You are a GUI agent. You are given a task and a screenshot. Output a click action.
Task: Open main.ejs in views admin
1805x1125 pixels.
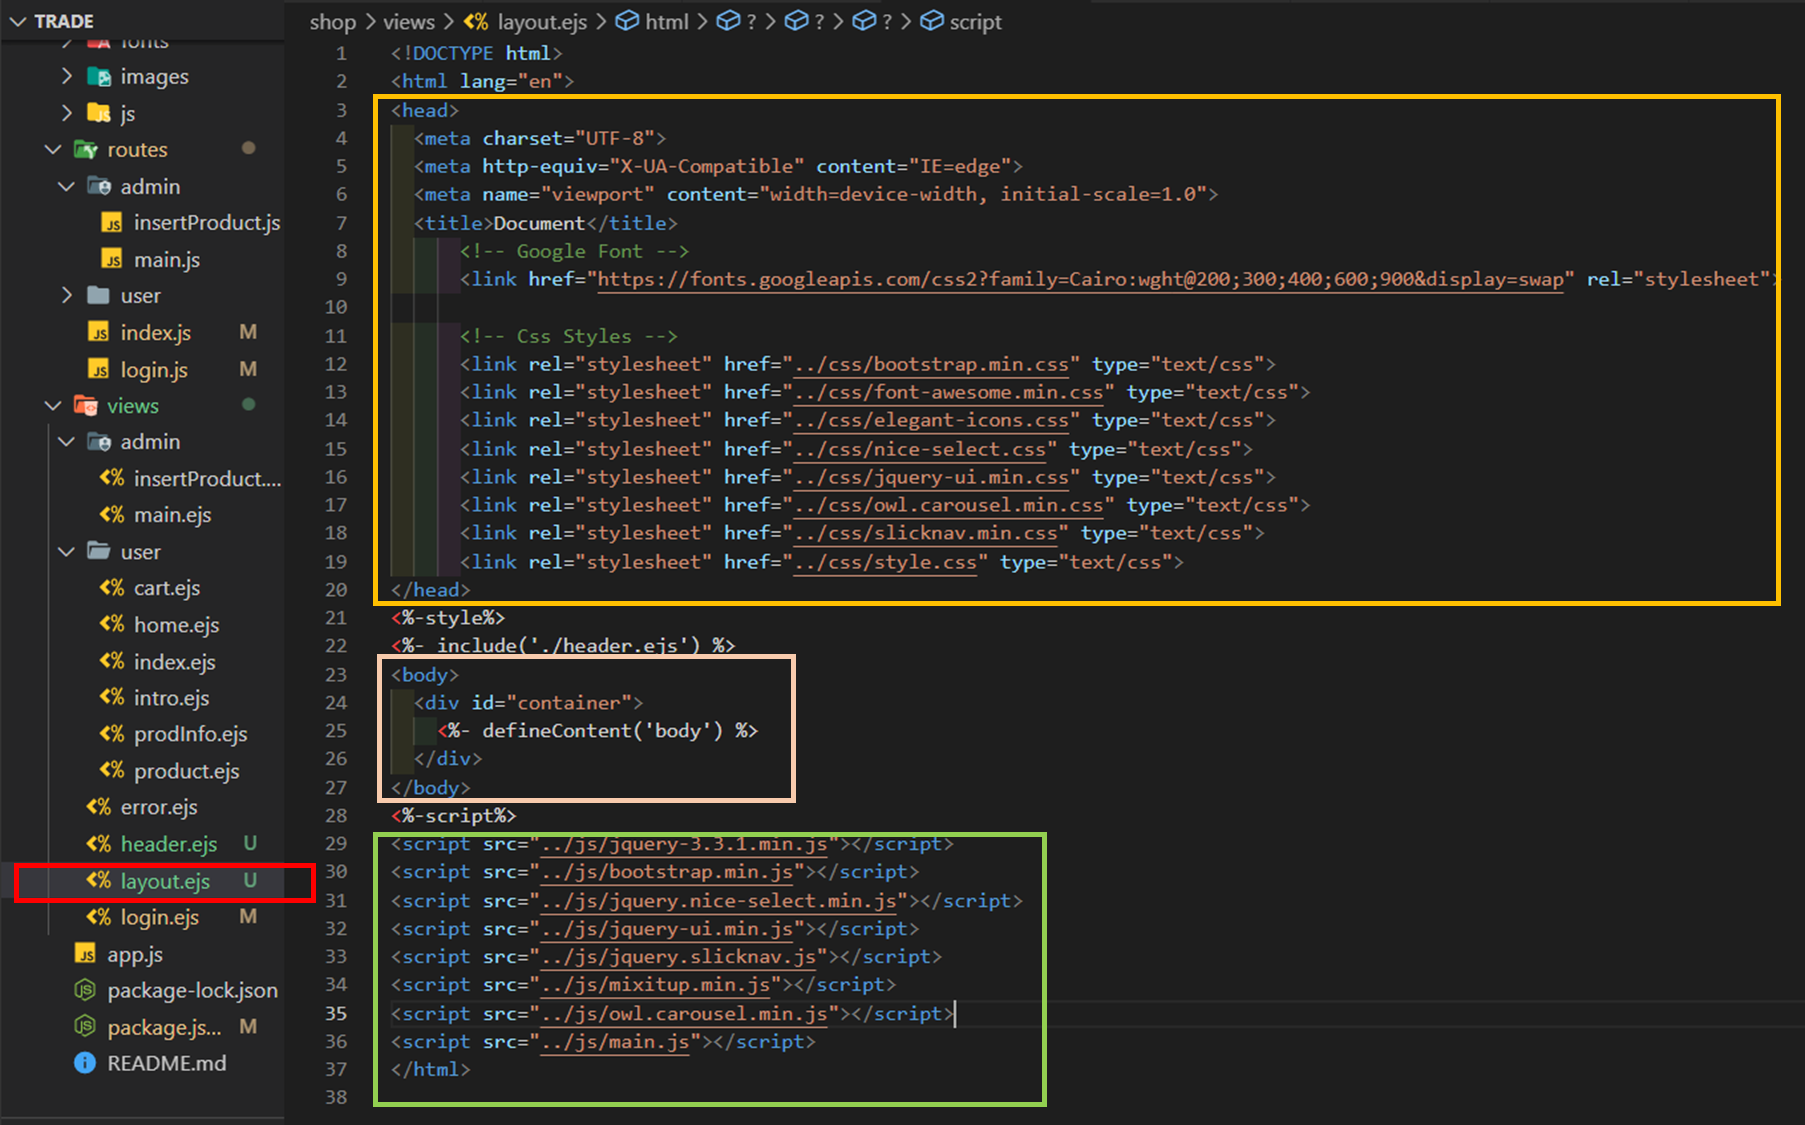172,515
